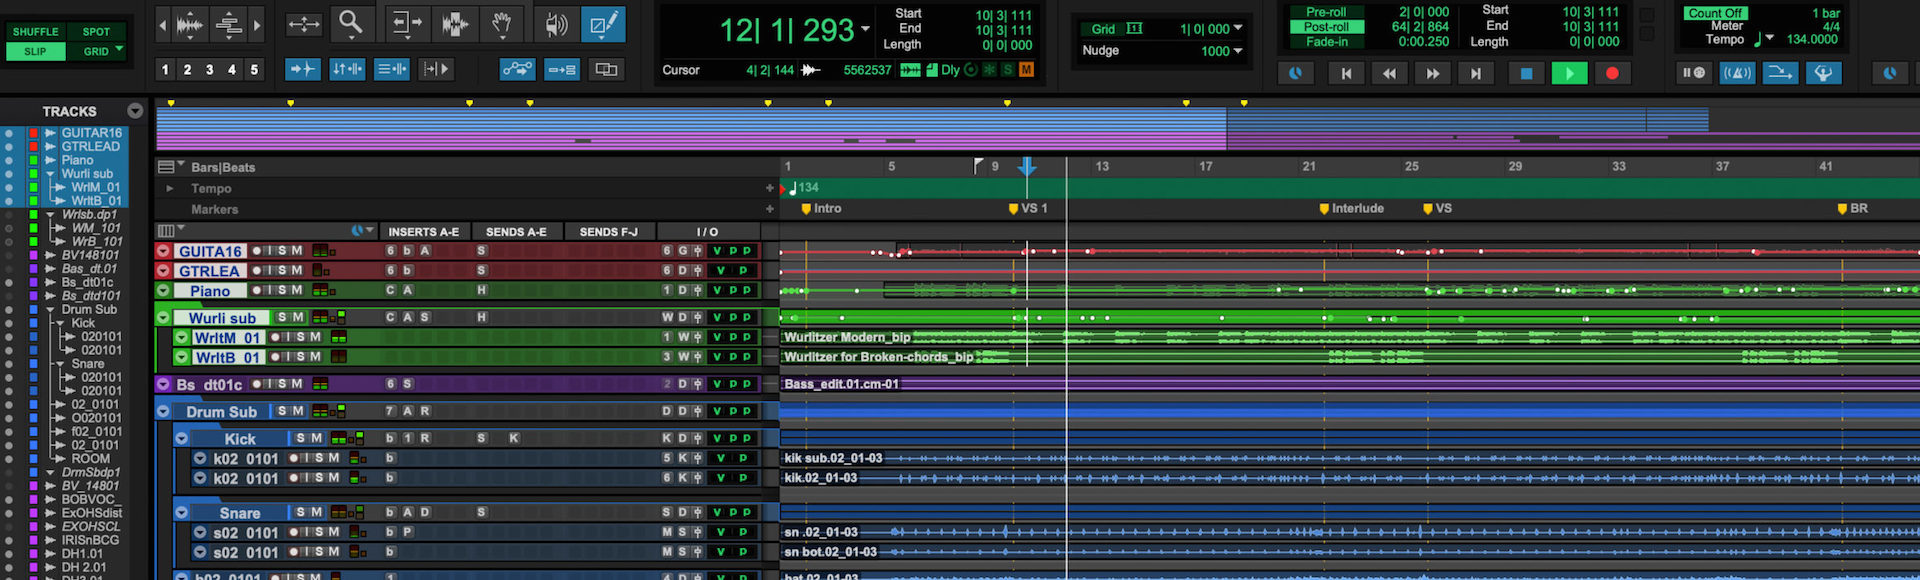Click the Fade-in button
Image resolution: width=1920 pixels, height=580 pixels.
click(1326, 42)
